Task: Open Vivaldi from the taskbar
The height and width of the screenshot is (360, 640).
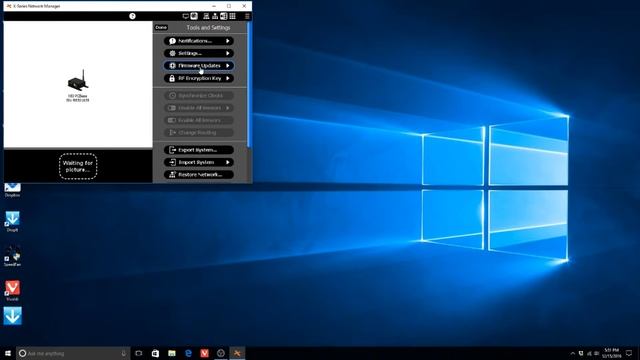Action: (204, 353)
